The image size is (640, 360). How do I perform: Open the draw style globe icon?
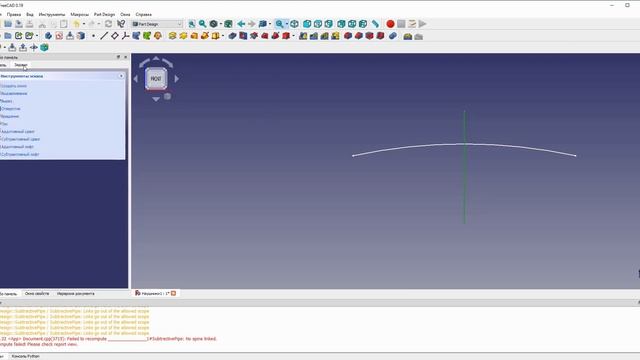pyautogui.click(x=213, y=24)
